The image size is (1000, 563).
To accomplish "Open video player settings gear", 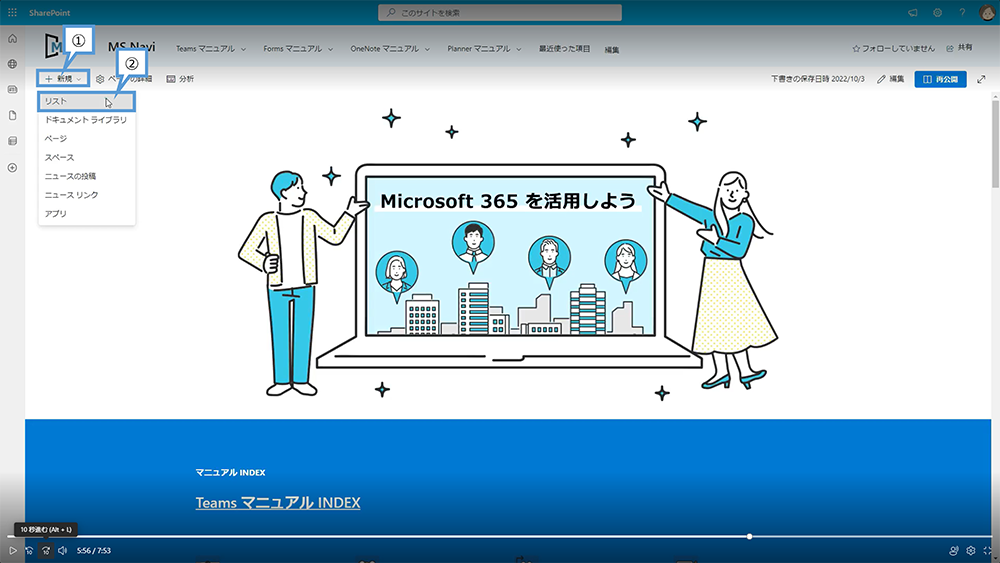I will point(971,550).
